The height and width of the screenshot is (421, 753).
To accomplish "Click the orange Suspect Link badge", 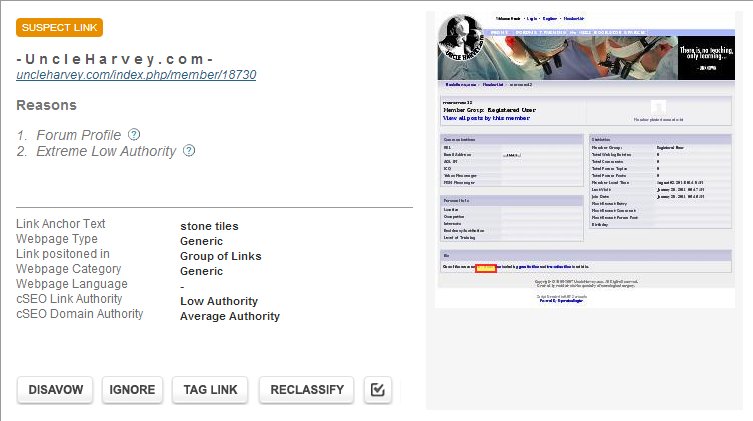I will coord(59,28).
